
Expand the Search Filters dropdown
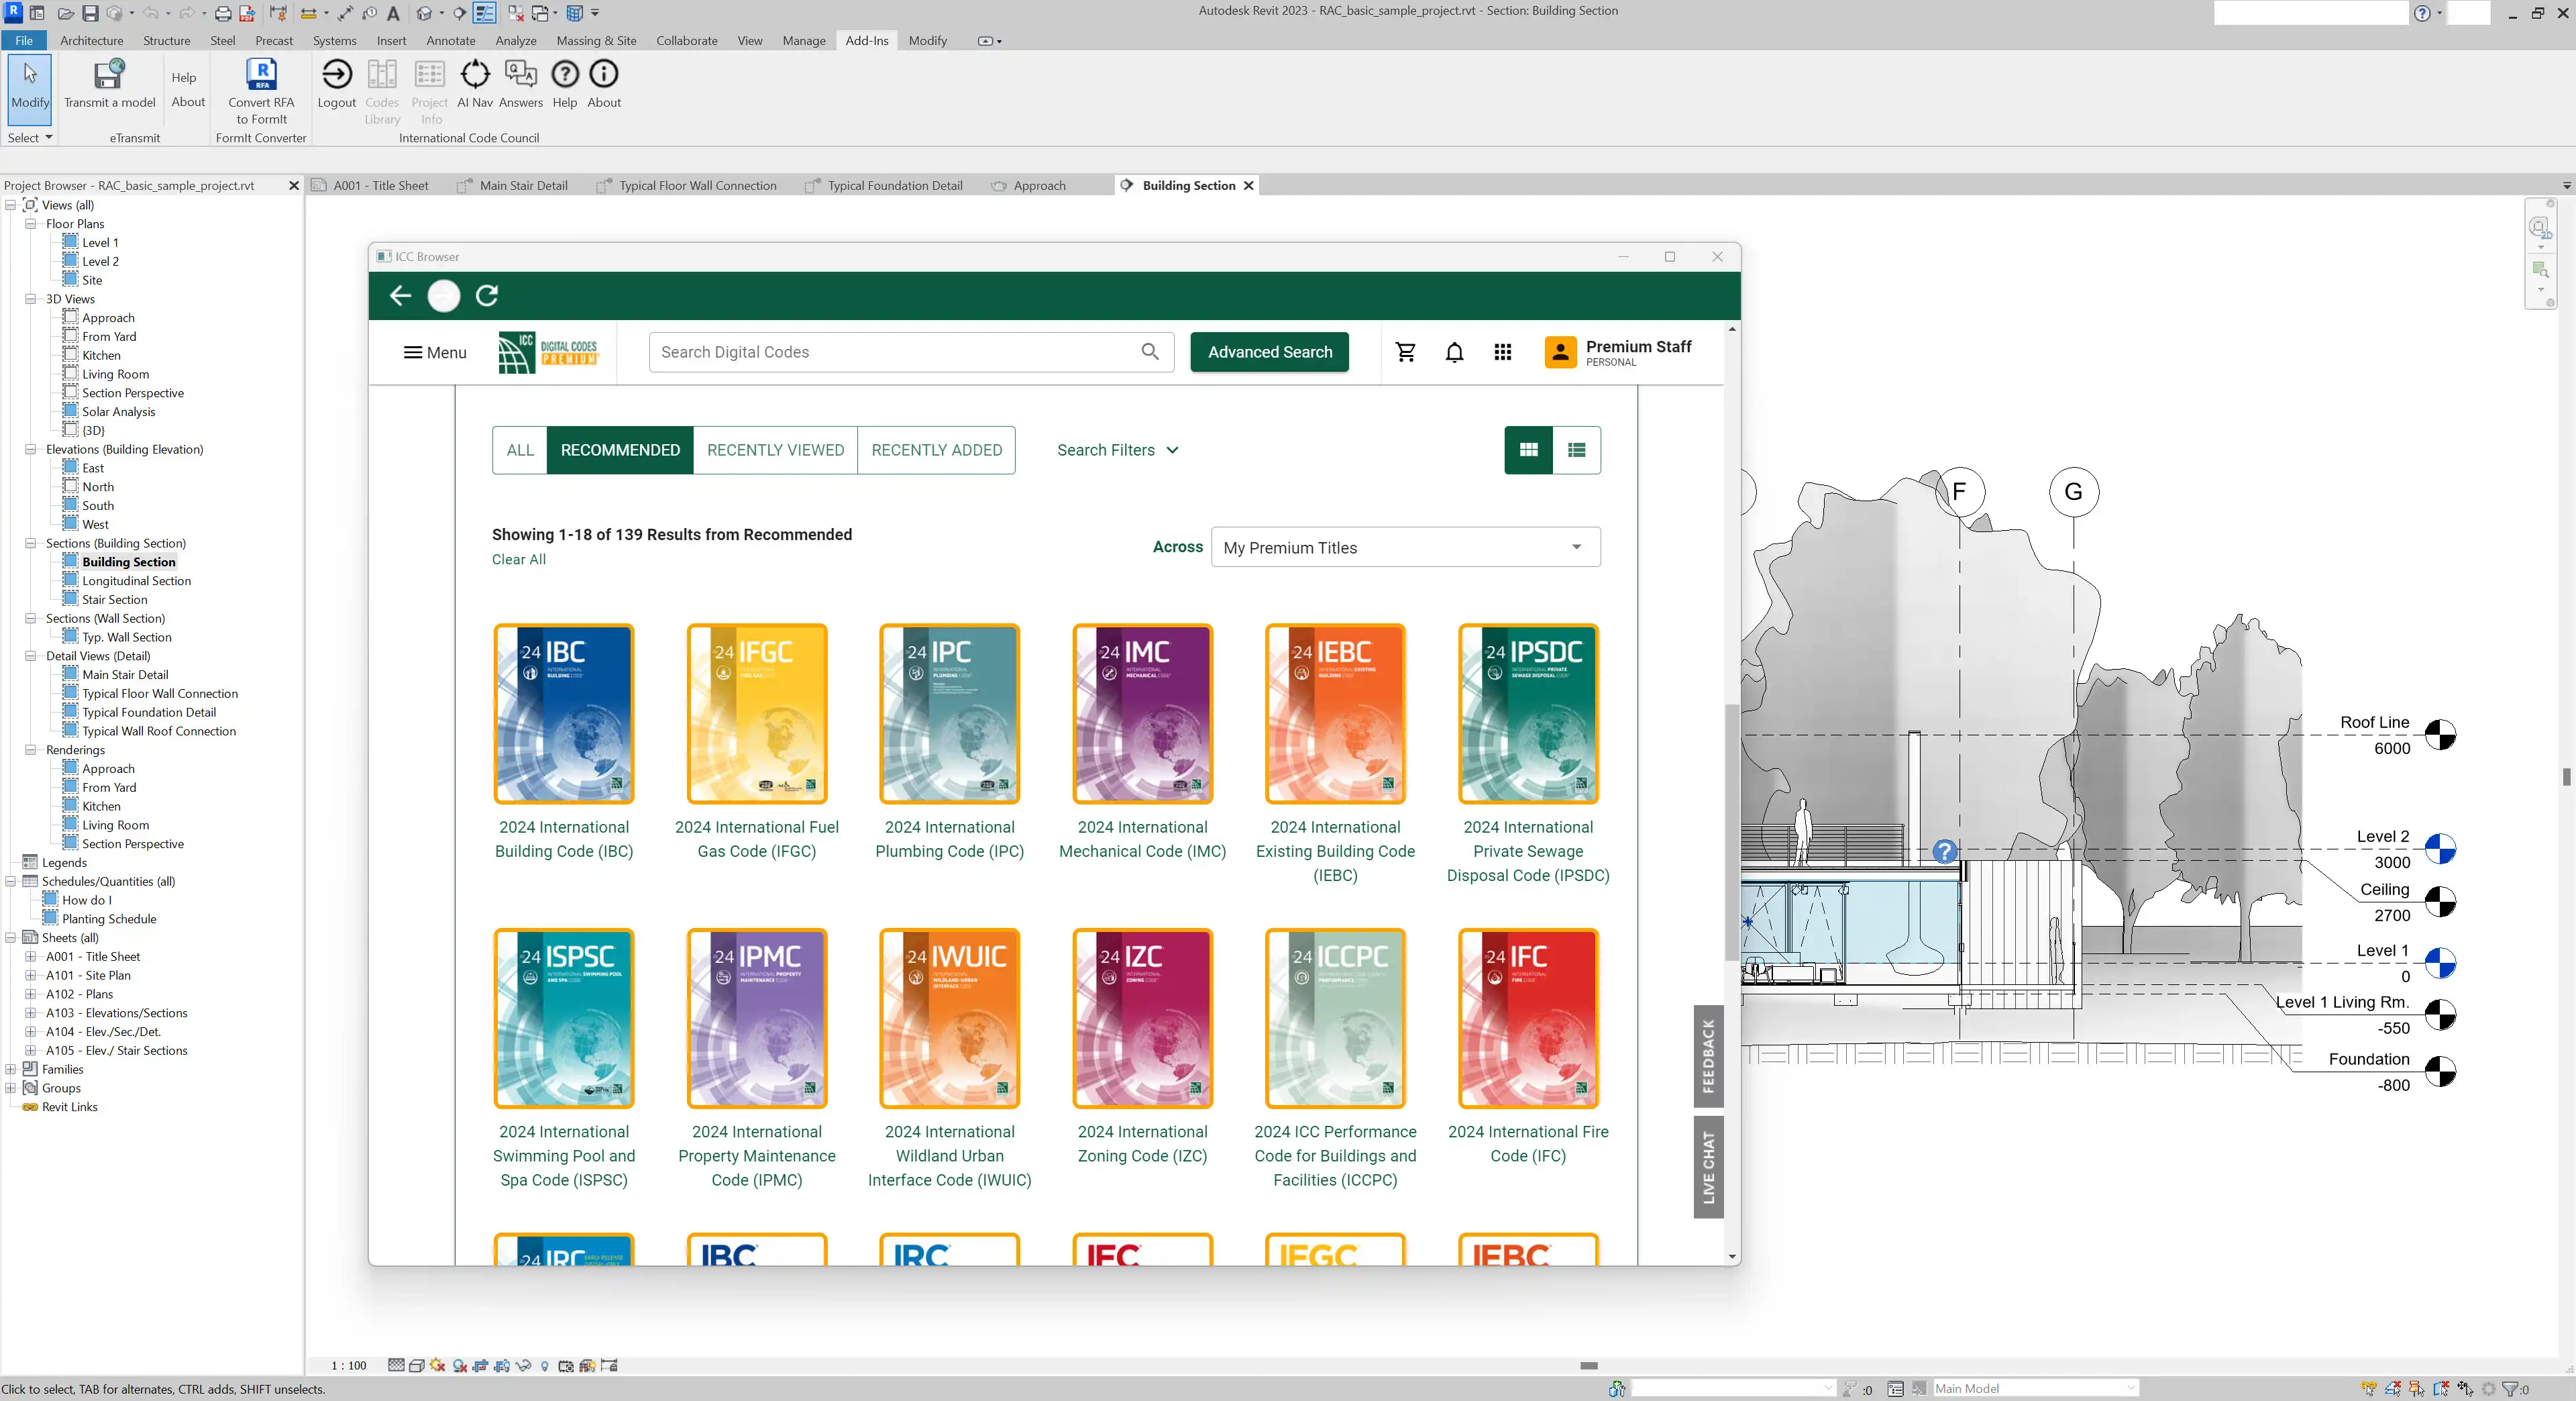[x=1117, y=450]
